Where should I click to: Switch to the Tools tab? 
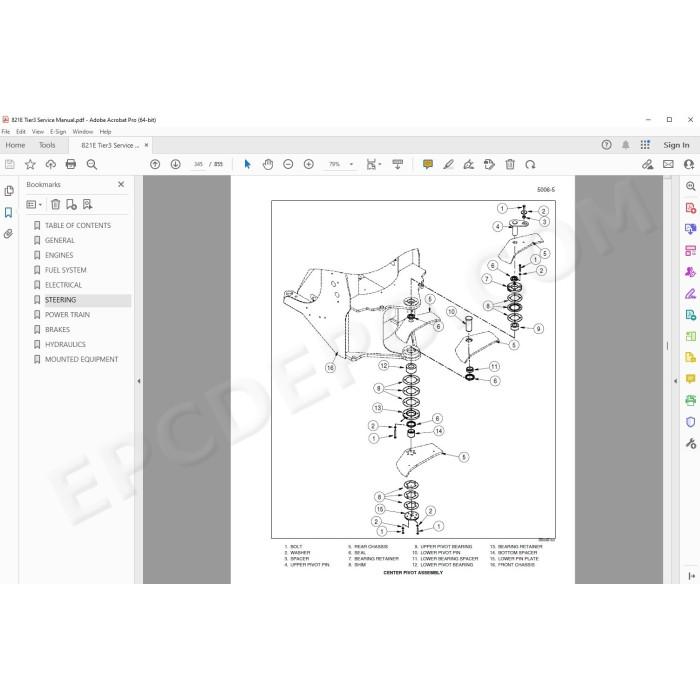click(x=47, y=145)
